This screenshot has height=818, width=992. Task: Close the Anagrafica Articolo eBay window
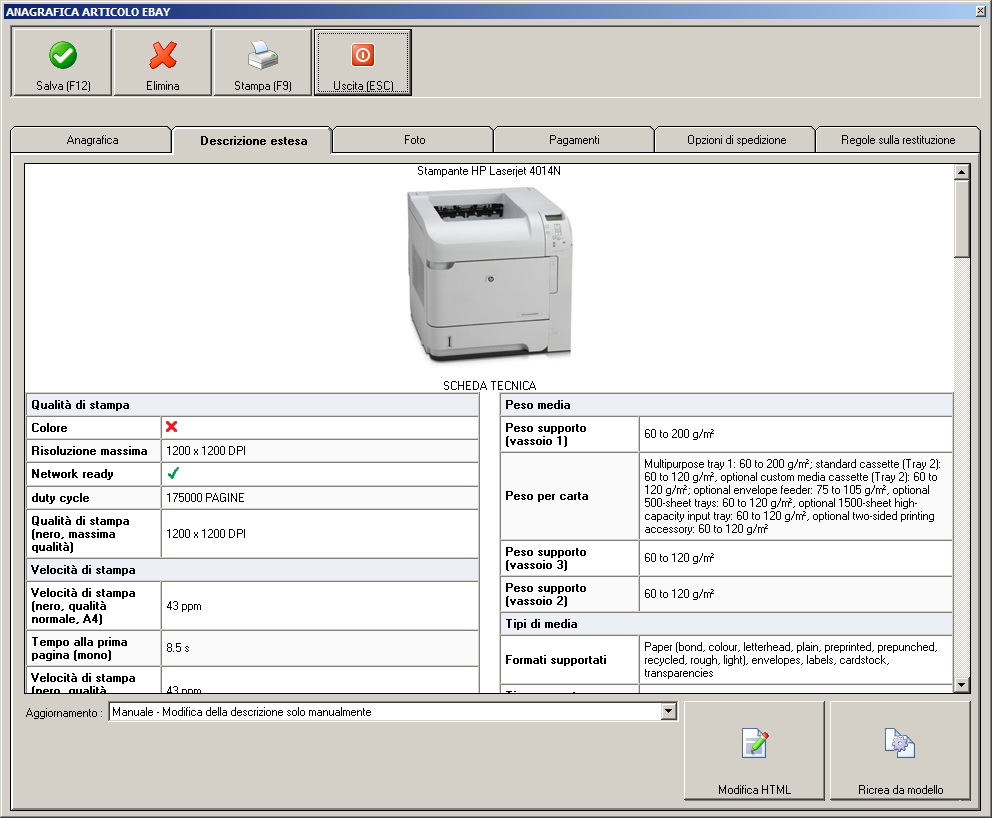coord(983,11)
